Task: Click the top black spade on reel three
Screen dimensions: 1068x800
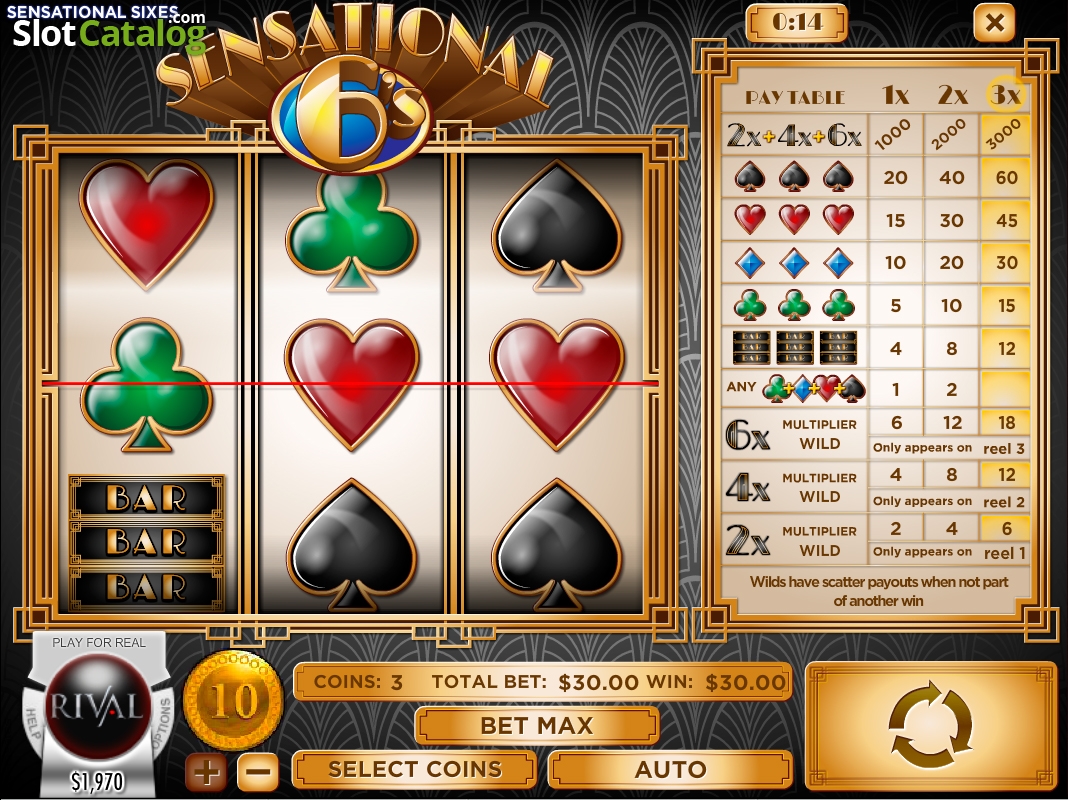Action: (x=556, y=227)
